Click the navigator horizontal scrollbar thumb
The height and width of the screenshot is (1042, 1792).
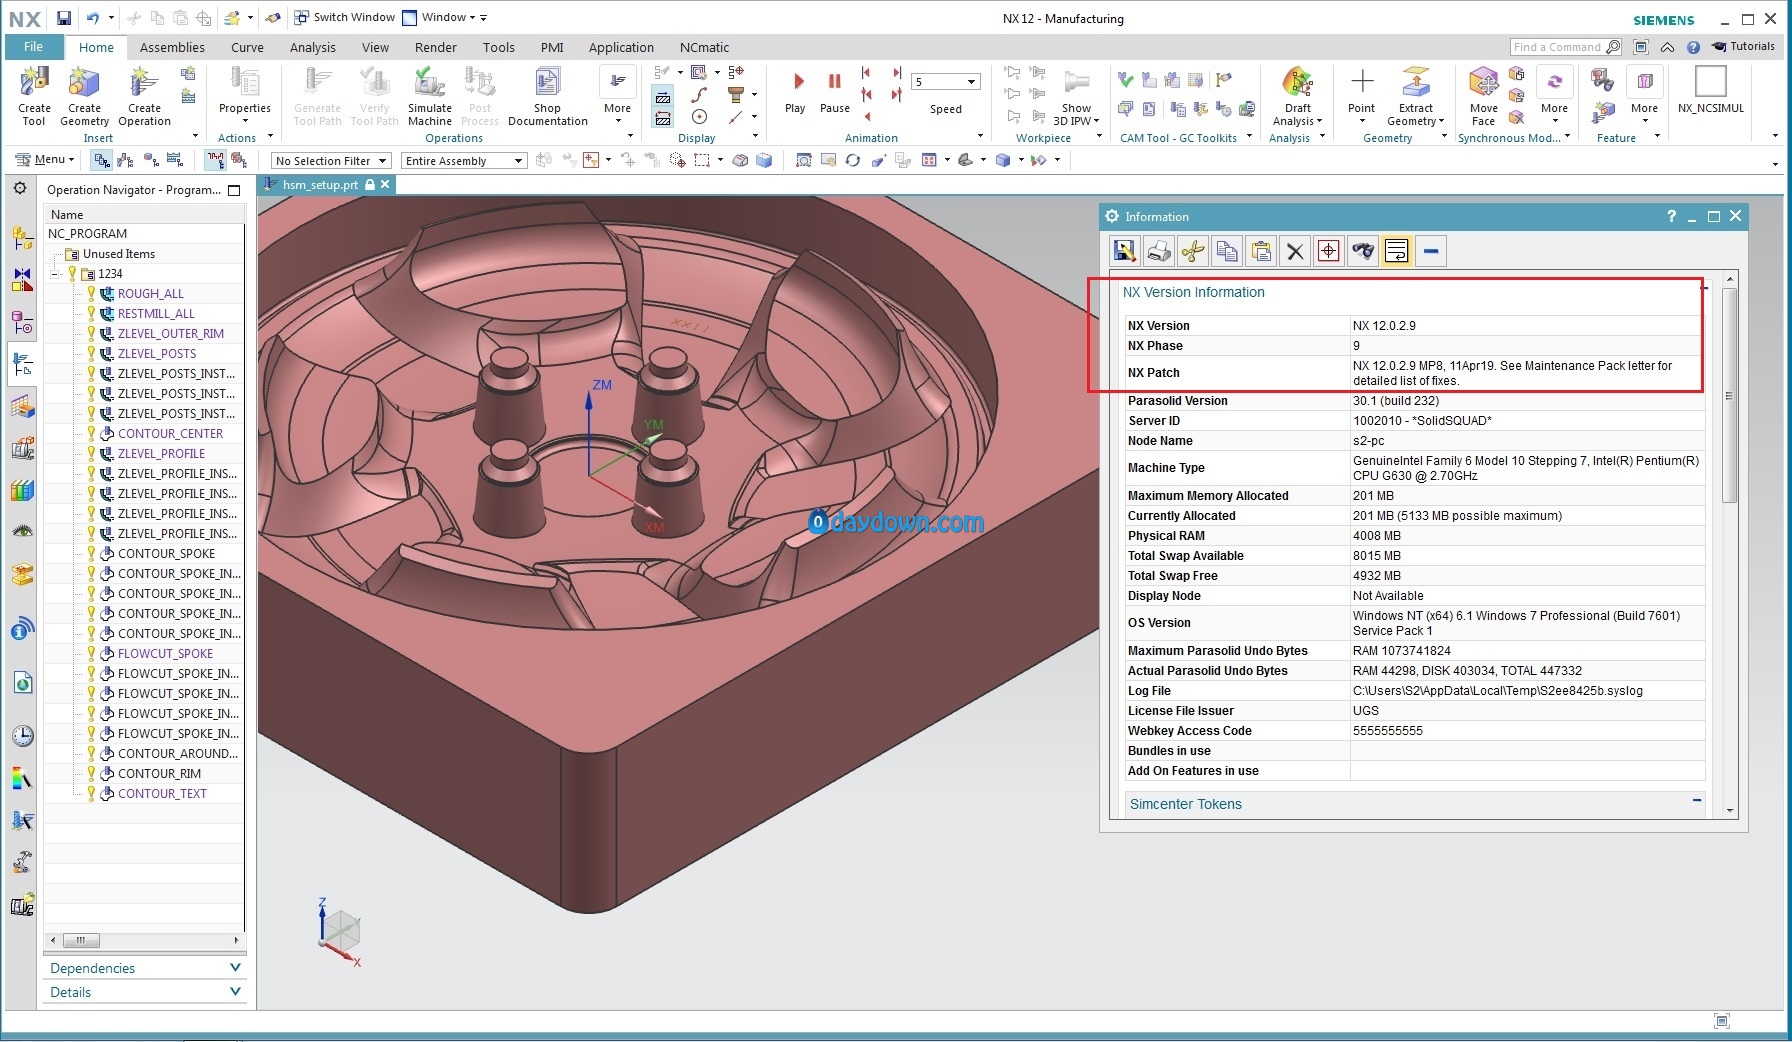coord(81,940)
